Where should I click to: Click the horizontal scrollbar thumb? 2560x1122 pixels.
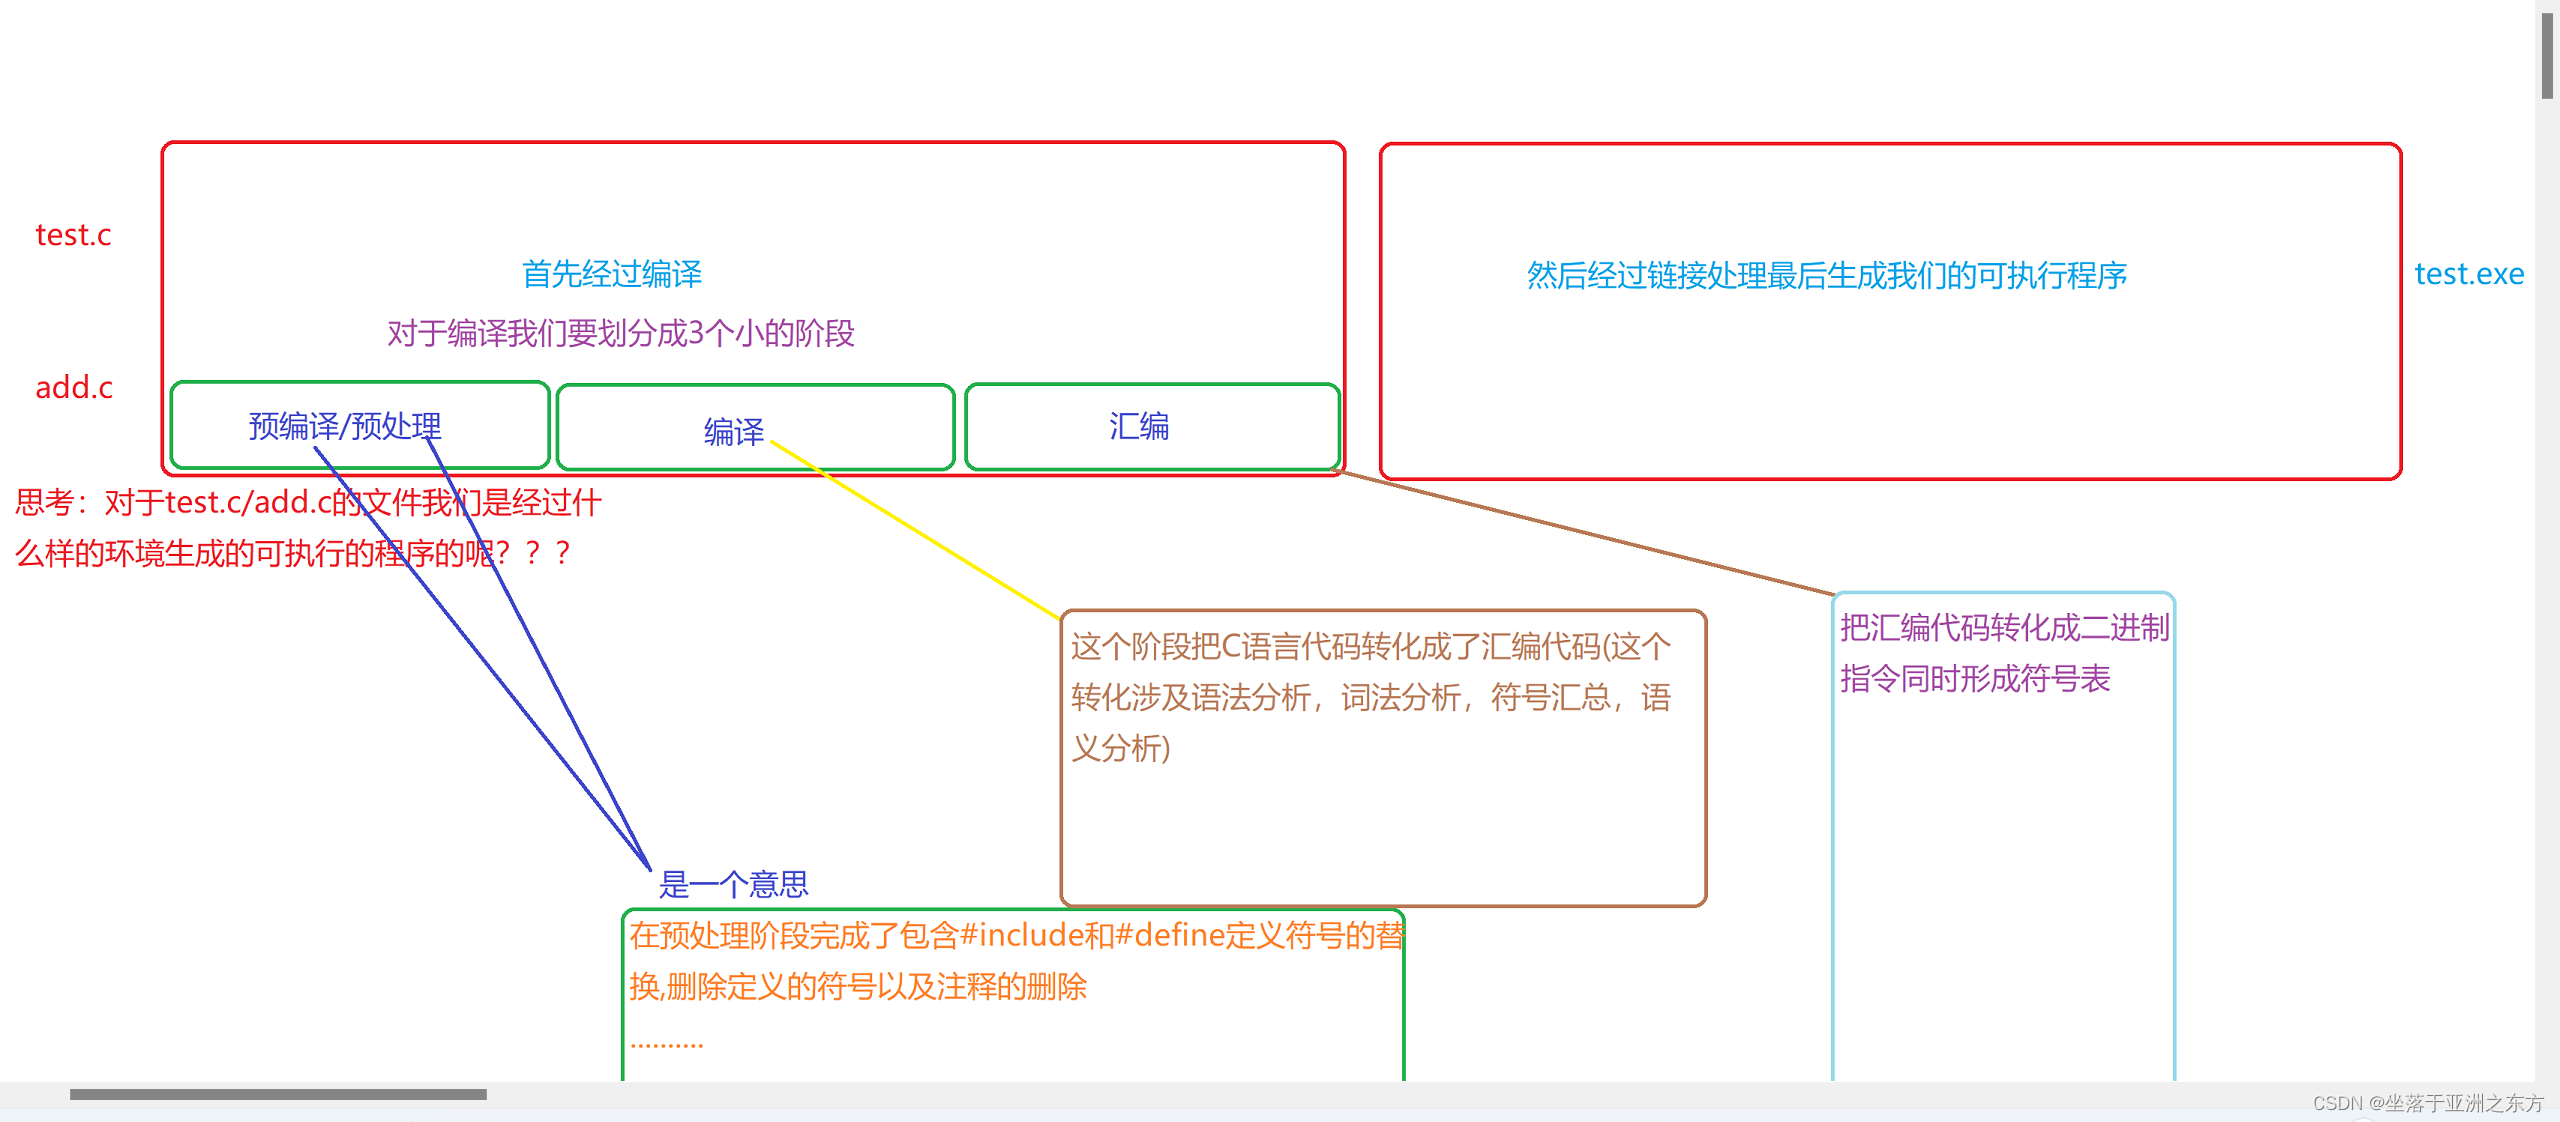tap(278, 1094)
